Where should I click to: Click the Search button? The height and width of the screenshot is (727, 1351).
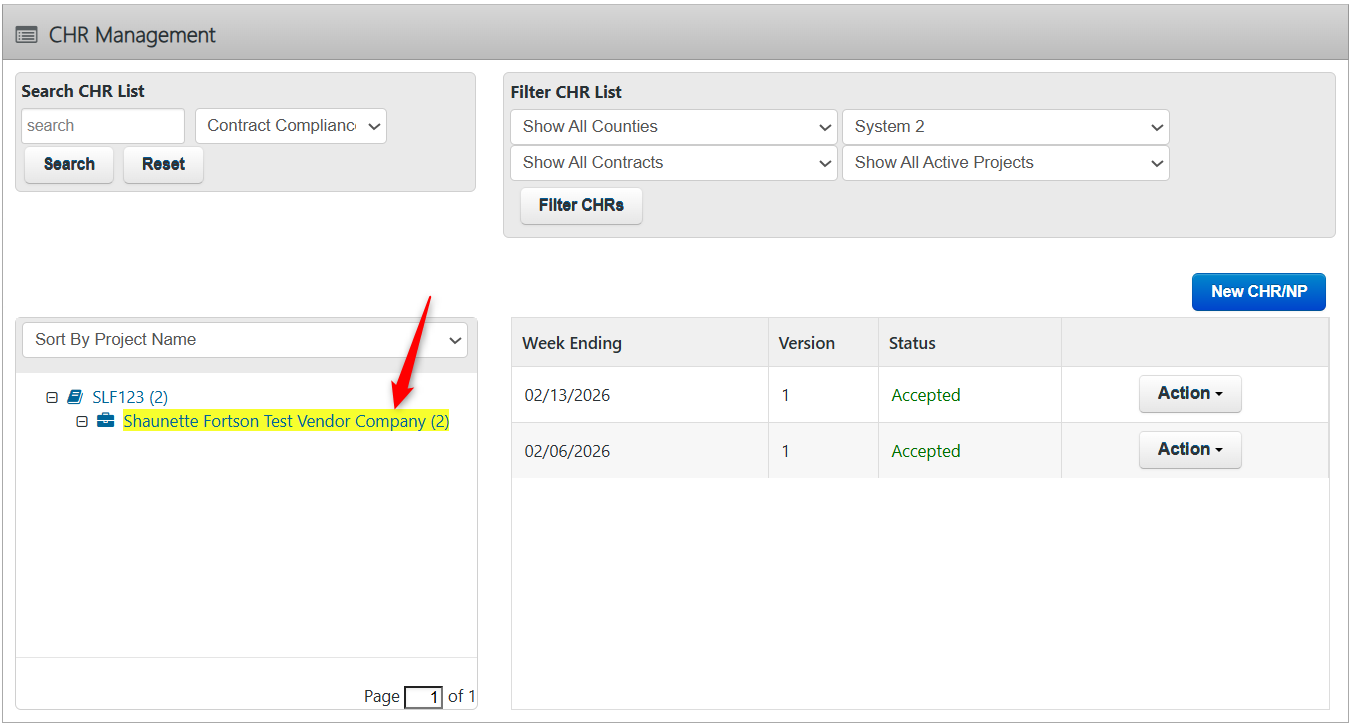(68, 164)
